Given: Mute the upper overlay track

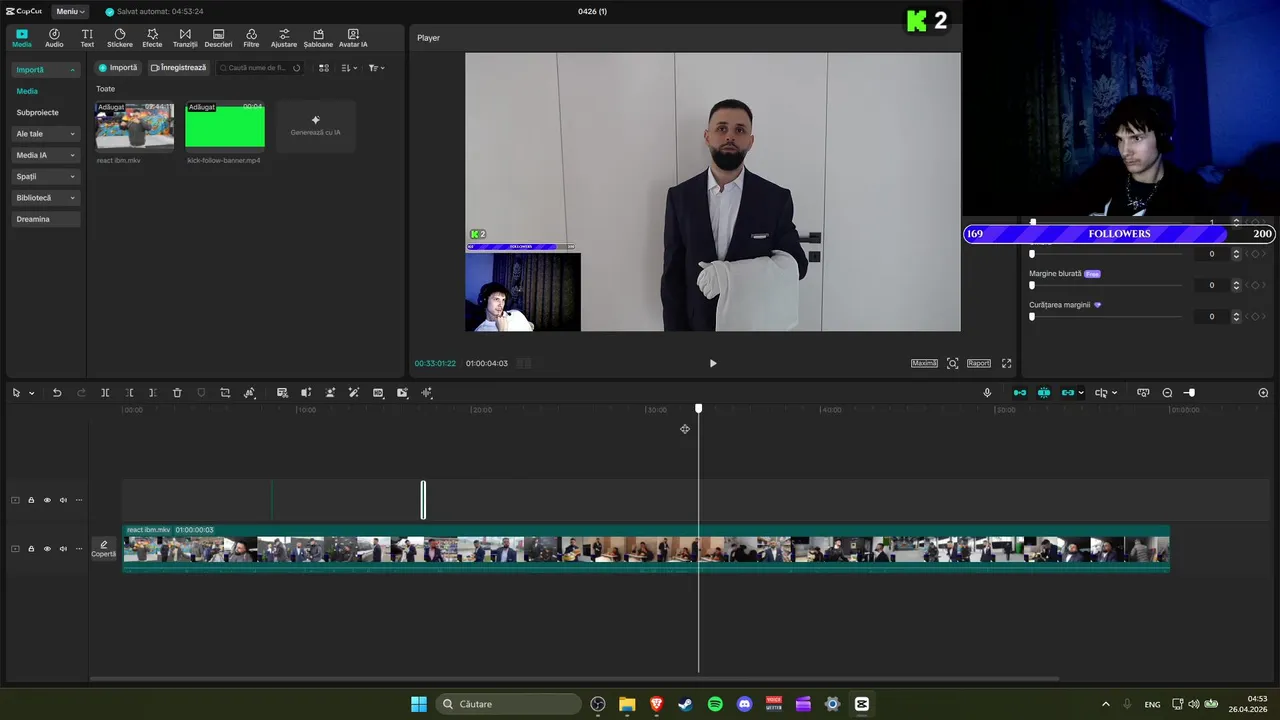Looking at the screenshot, I should click(63, 500).
